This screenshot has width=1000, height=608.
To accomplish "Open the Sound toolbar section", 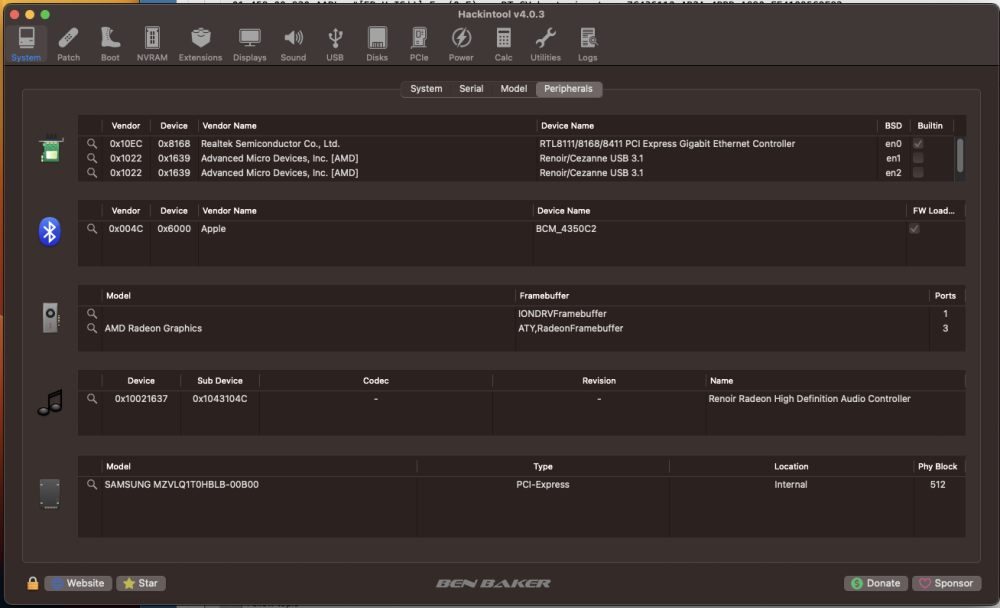I will (293, 44).
